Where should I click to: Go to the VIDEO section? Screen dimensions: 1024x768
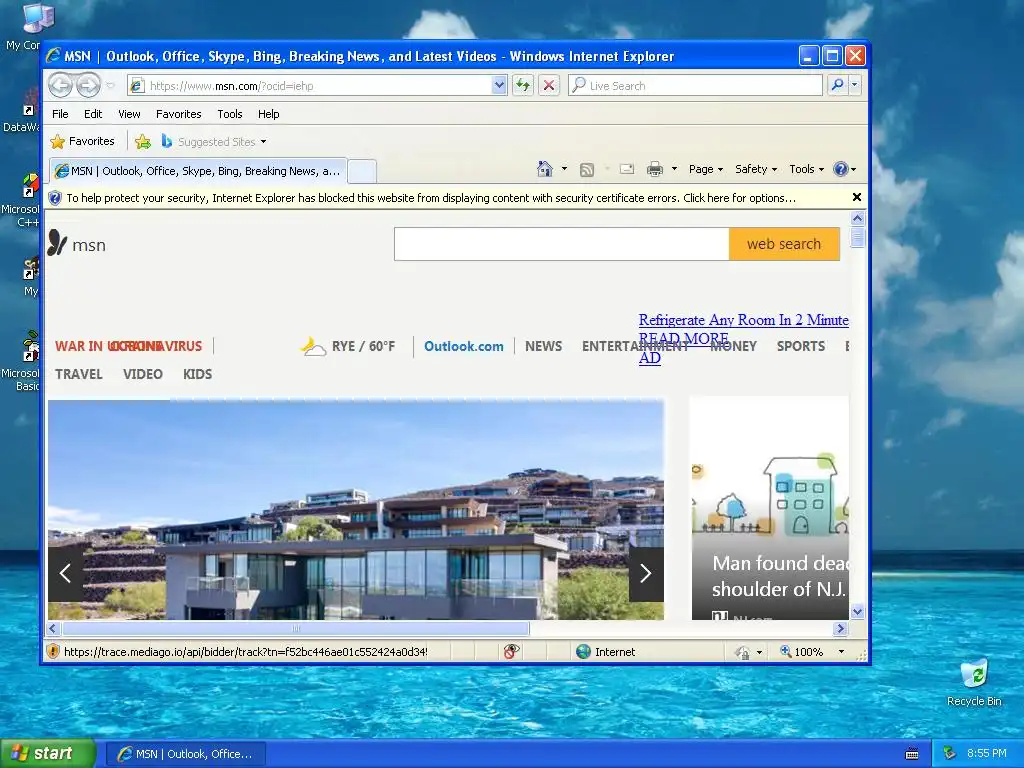pyautogui.click(x=142, y=374)
